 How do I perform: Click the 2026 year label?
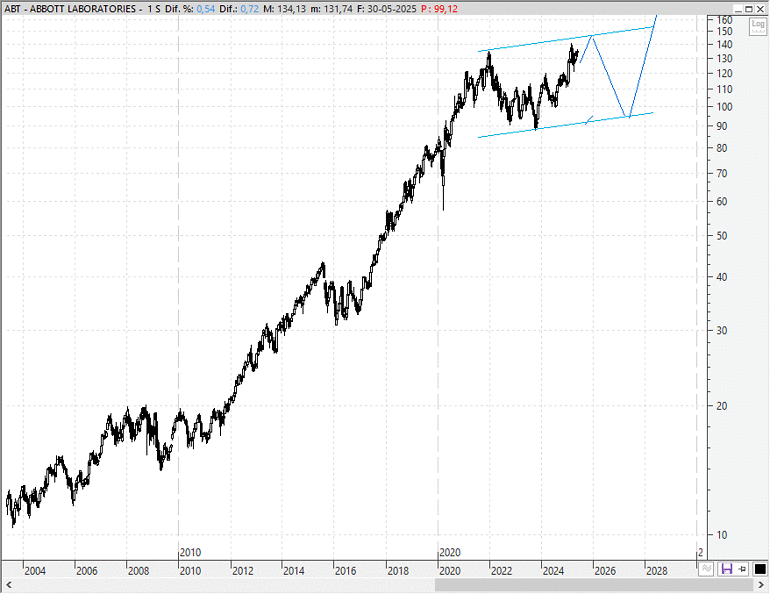(x=605, y=571)
